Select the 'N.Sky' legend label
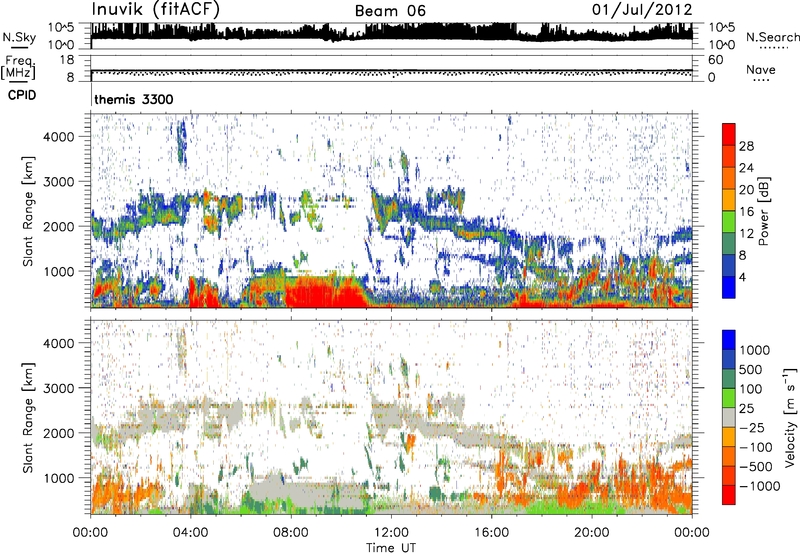This screenshot has width=800, height=554. 19,37
